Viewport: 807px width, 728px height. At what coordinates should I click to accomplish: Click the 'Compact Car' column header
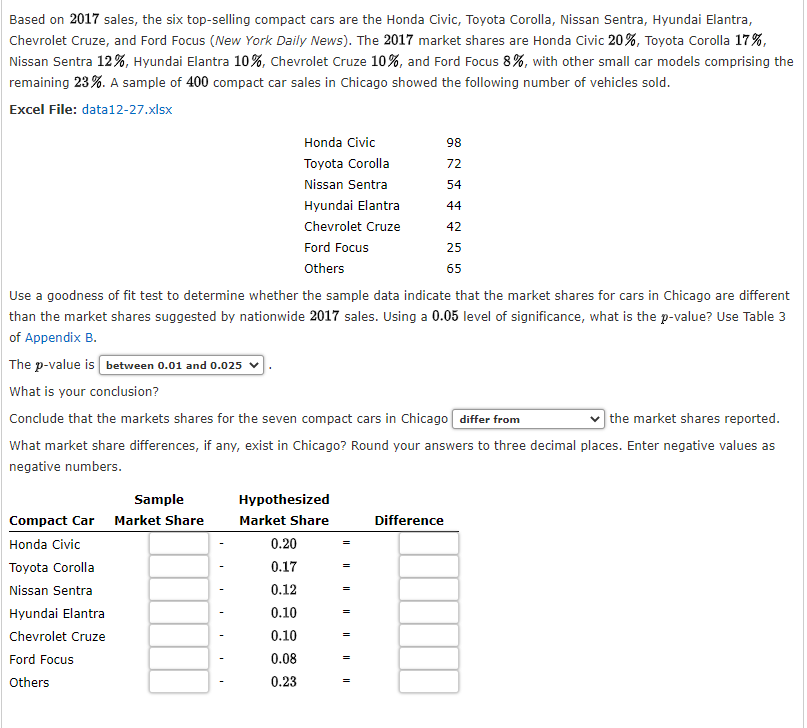[51, 521]
